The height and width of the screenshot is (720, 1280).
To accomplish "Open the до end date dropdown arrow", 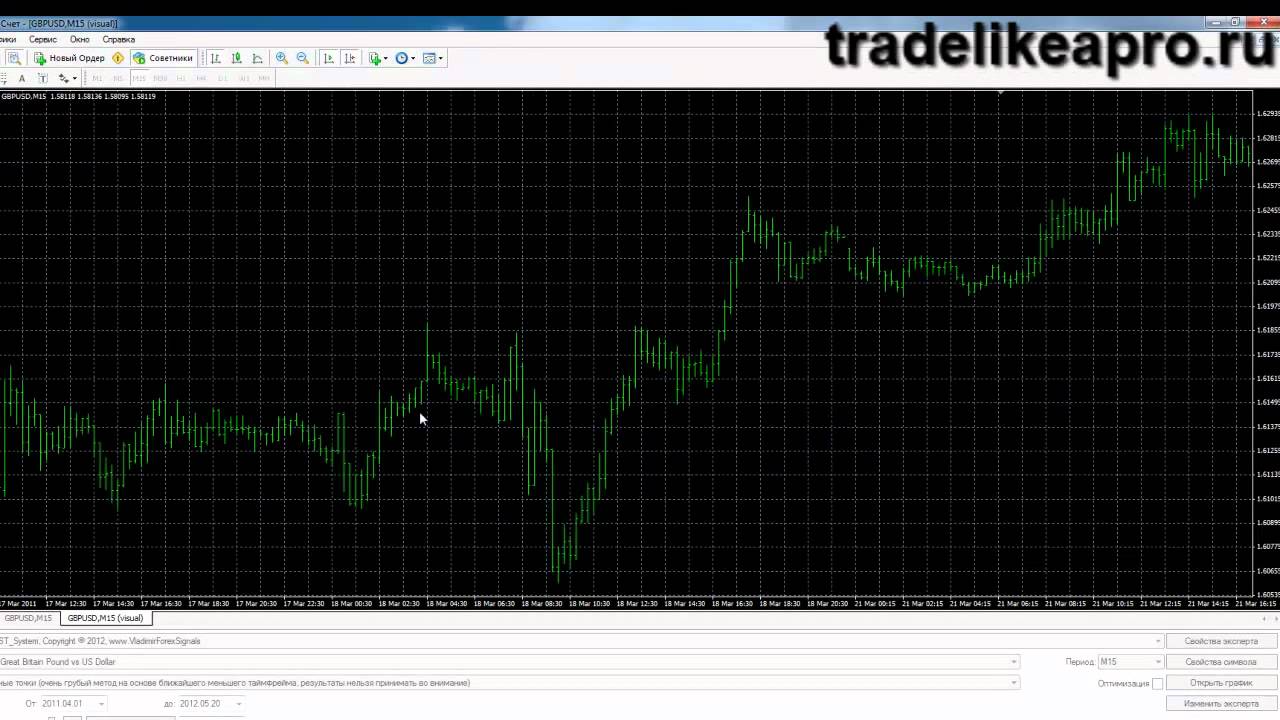I will (238, 704).
